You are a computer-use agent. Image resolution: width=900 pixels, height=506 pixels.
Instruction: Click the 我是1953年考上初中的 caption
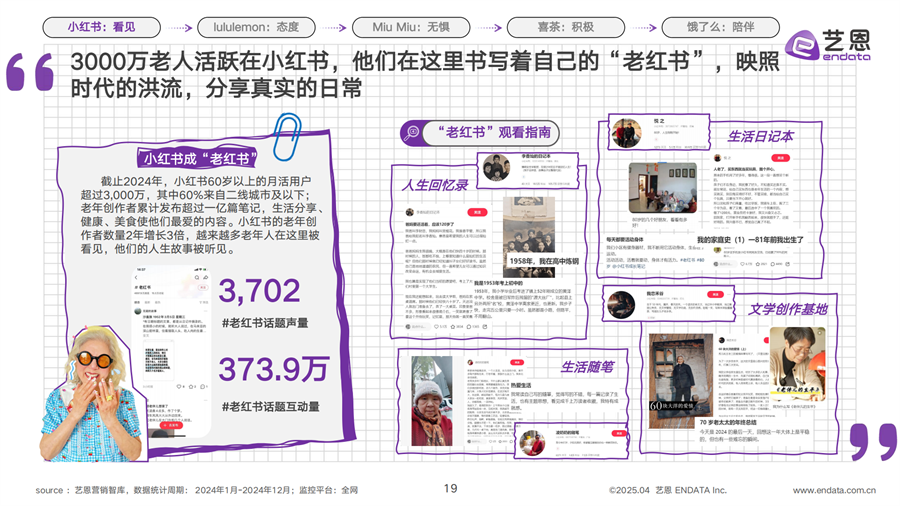(498, 283)
